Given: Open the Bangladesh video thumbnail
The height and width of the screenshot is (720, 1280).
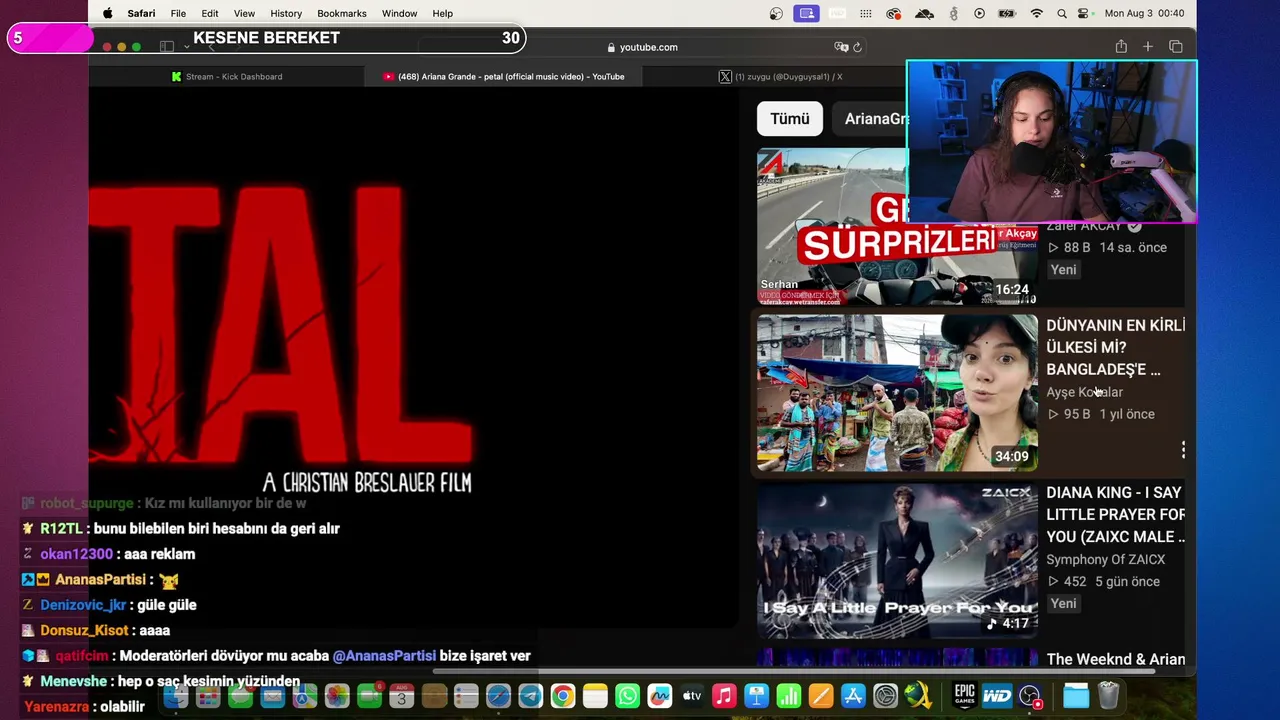Looking at the screenshot, I should (x=897, y=393).
